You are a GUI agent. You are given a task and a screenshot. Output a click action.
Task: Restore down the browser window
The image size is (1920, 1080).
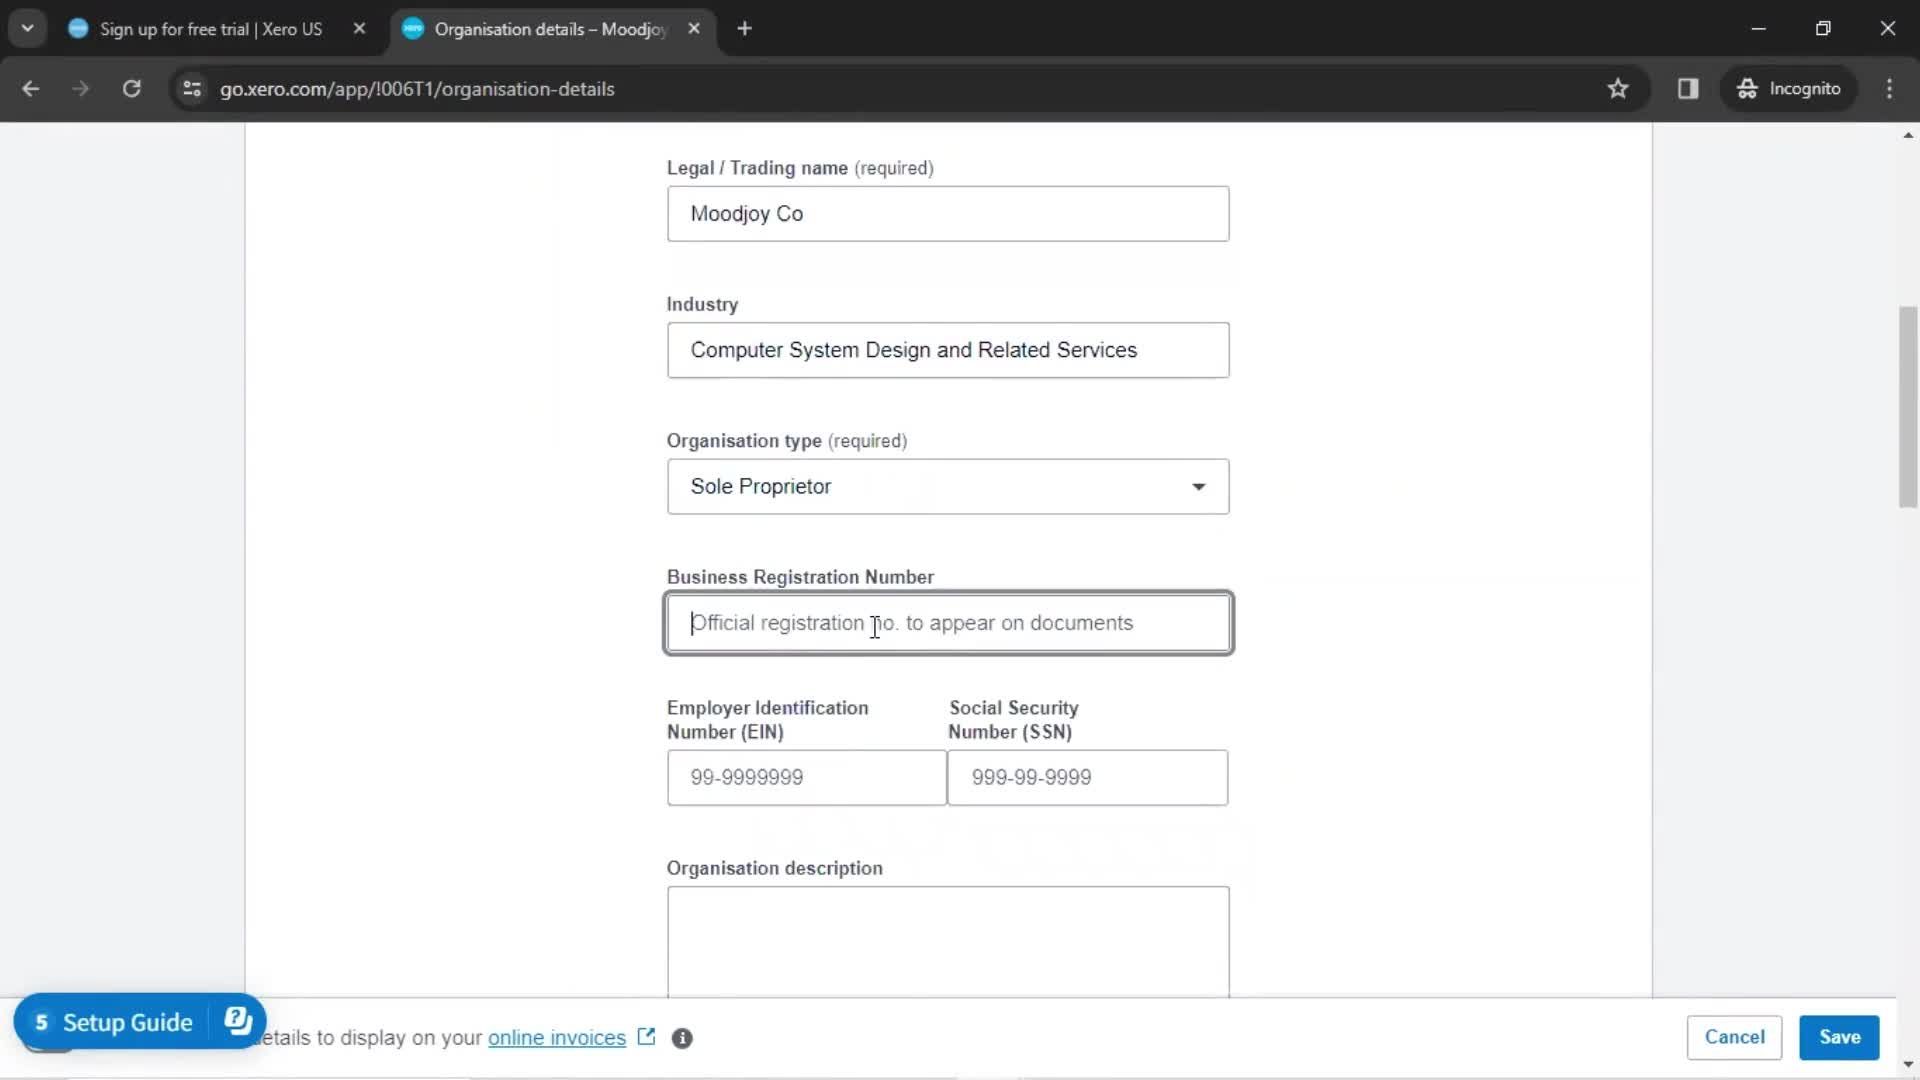1823,29
